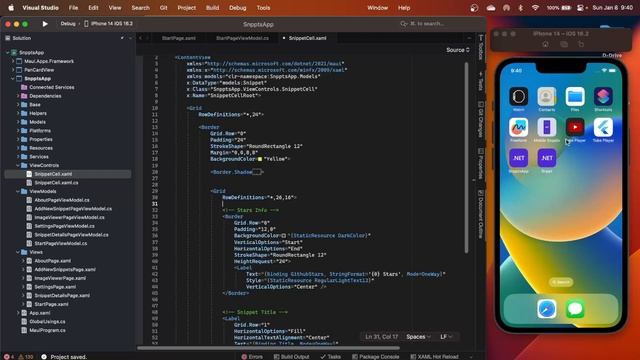The height and width of the screenshot is (360, 640).
Task: Click the Ln 31, Col 17 position indicator
Action: pos(381,337)
